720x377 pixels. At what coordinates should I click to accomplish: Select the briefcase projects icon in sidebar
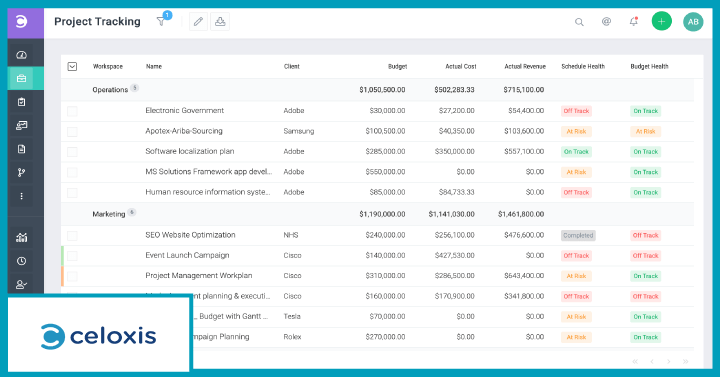[22, 79]
